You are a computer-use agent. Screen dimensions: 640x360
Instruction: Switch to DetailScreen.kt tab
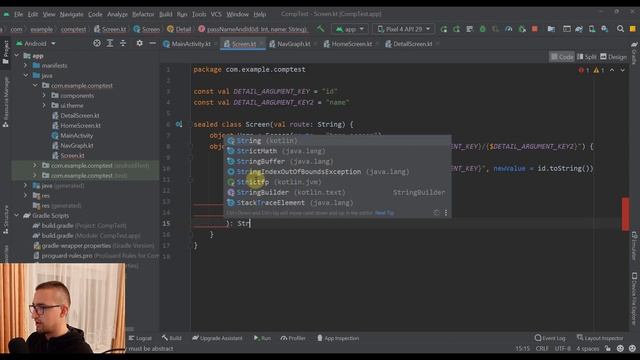(409, 44)
